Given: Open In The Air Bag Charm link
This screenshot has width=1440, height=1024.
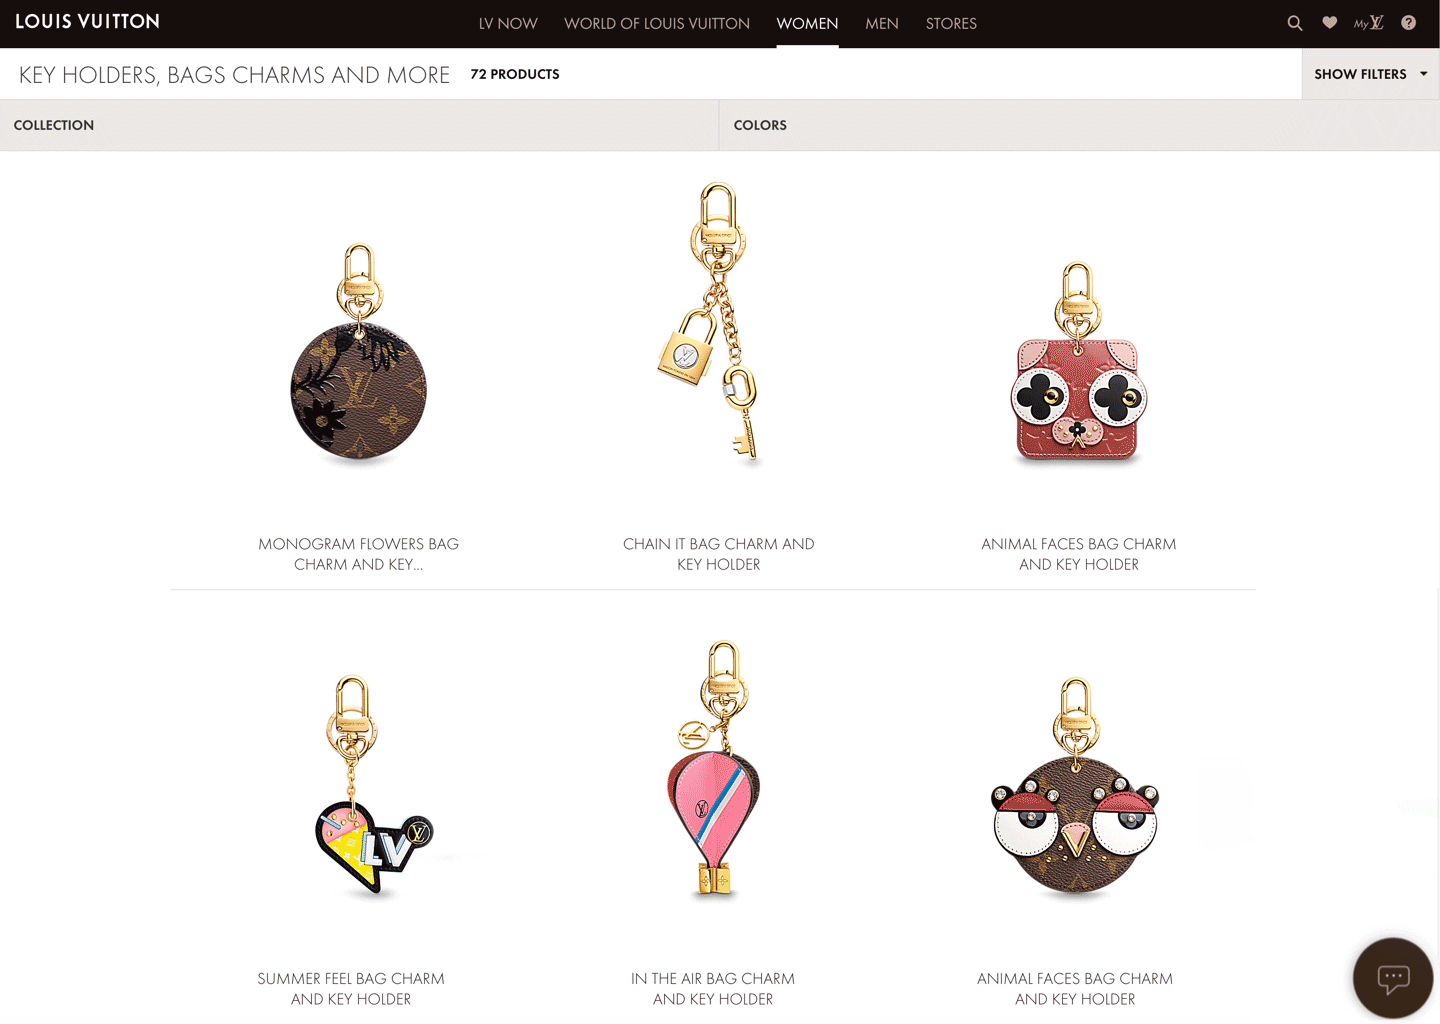Looking at the screenshot, I should [x=713, y=989].
